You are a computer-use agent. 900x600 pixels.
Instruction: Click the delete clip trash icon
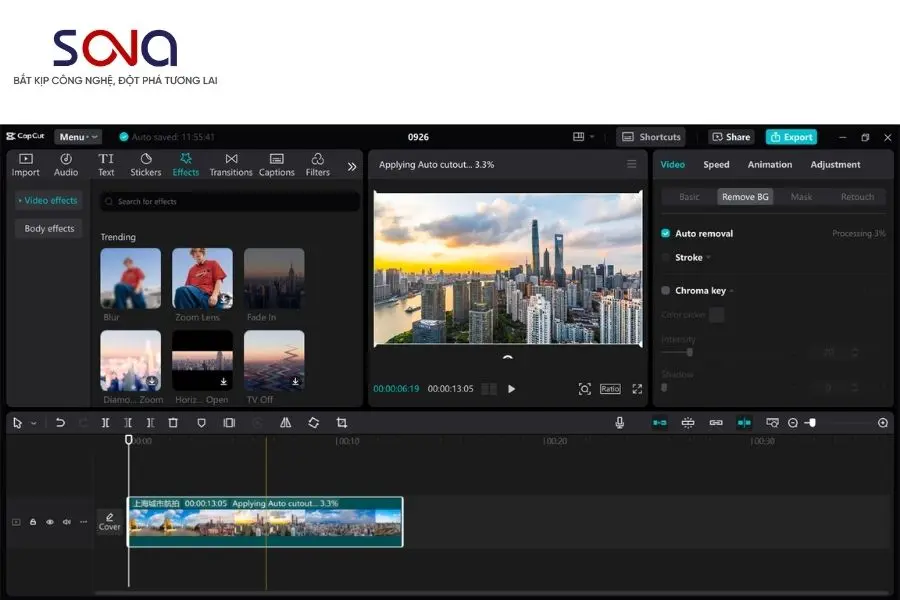pos(173,423)
